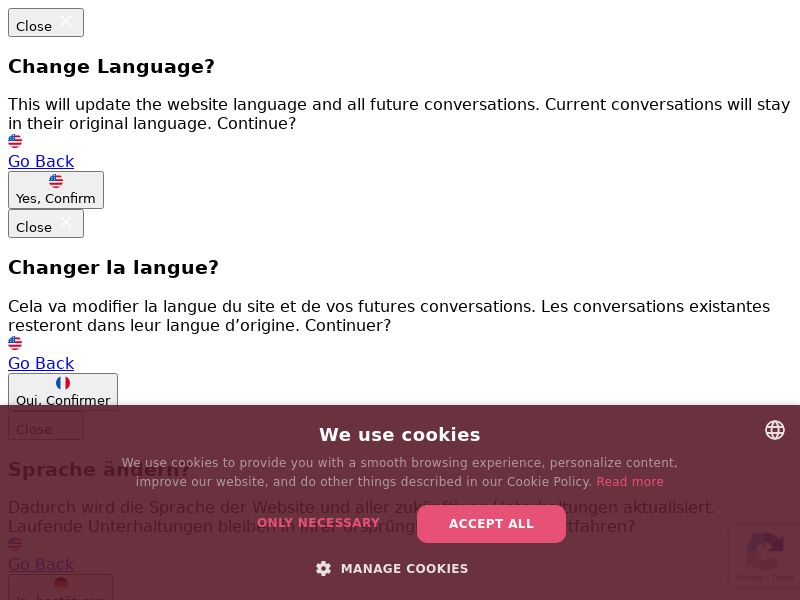
Task: Click the X icon in the topmost Close button
Action: (x=66, y=21)
